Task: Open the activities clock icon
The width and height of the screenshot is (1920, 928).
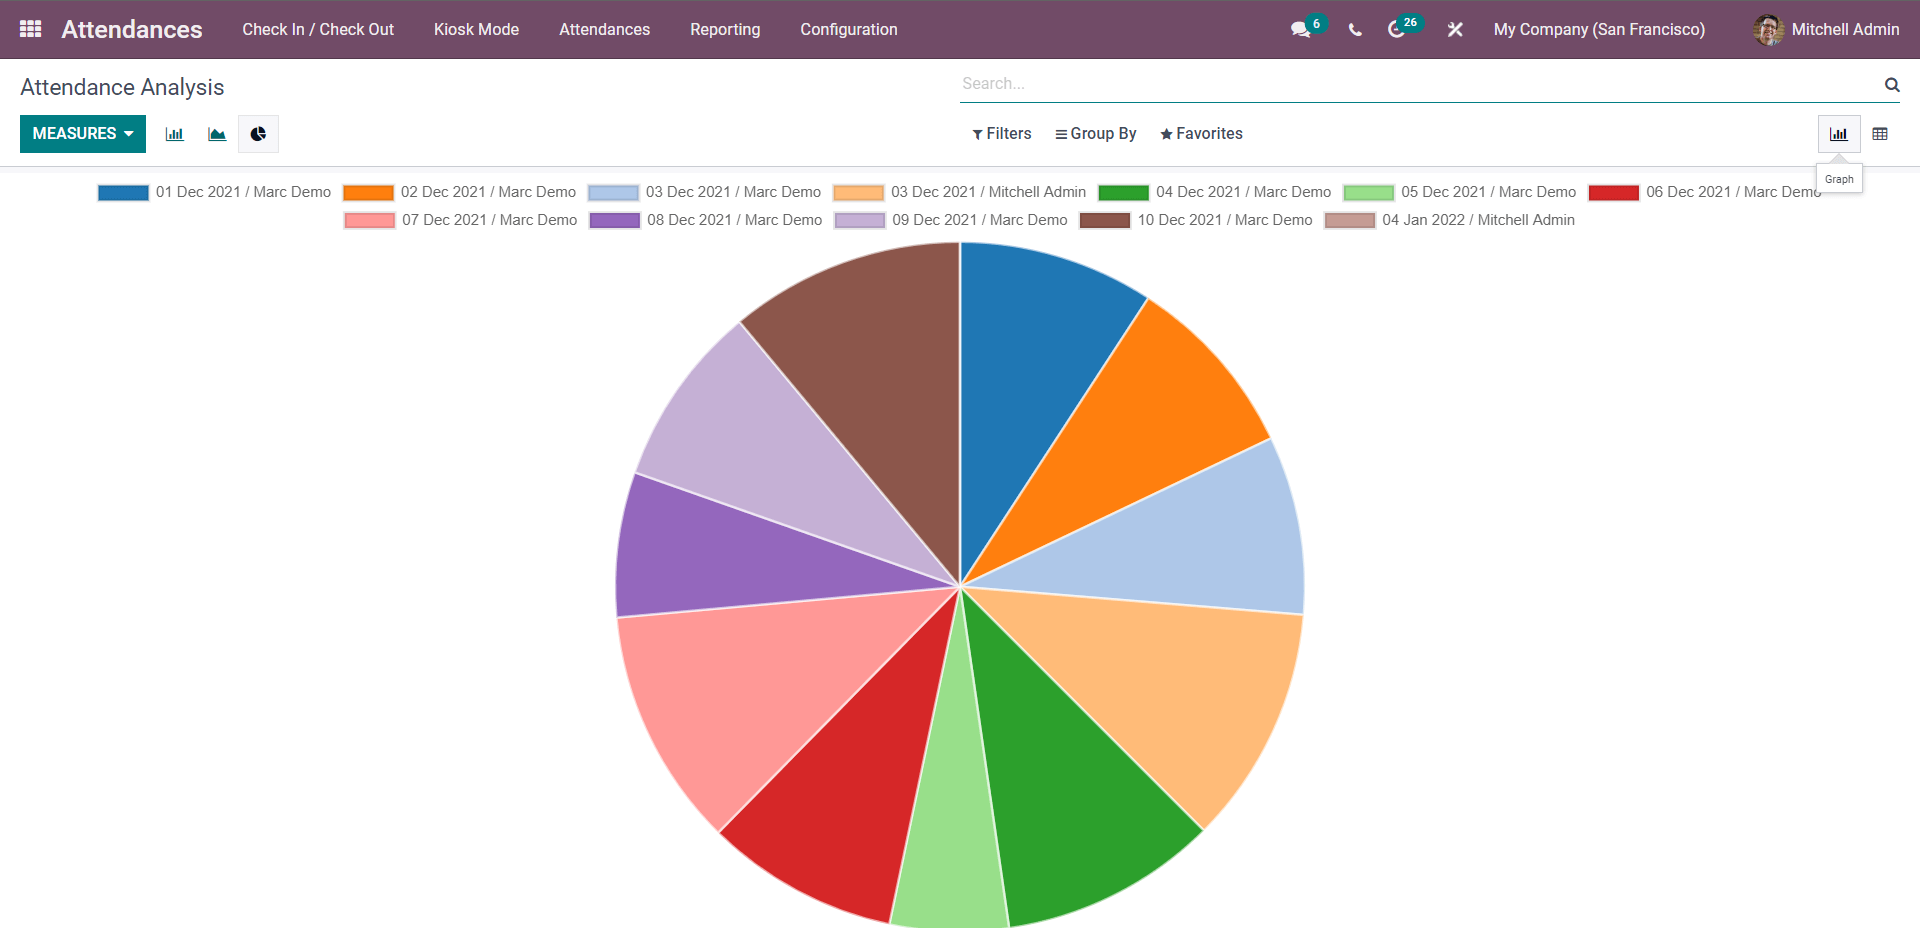Action: [1397, 30]
